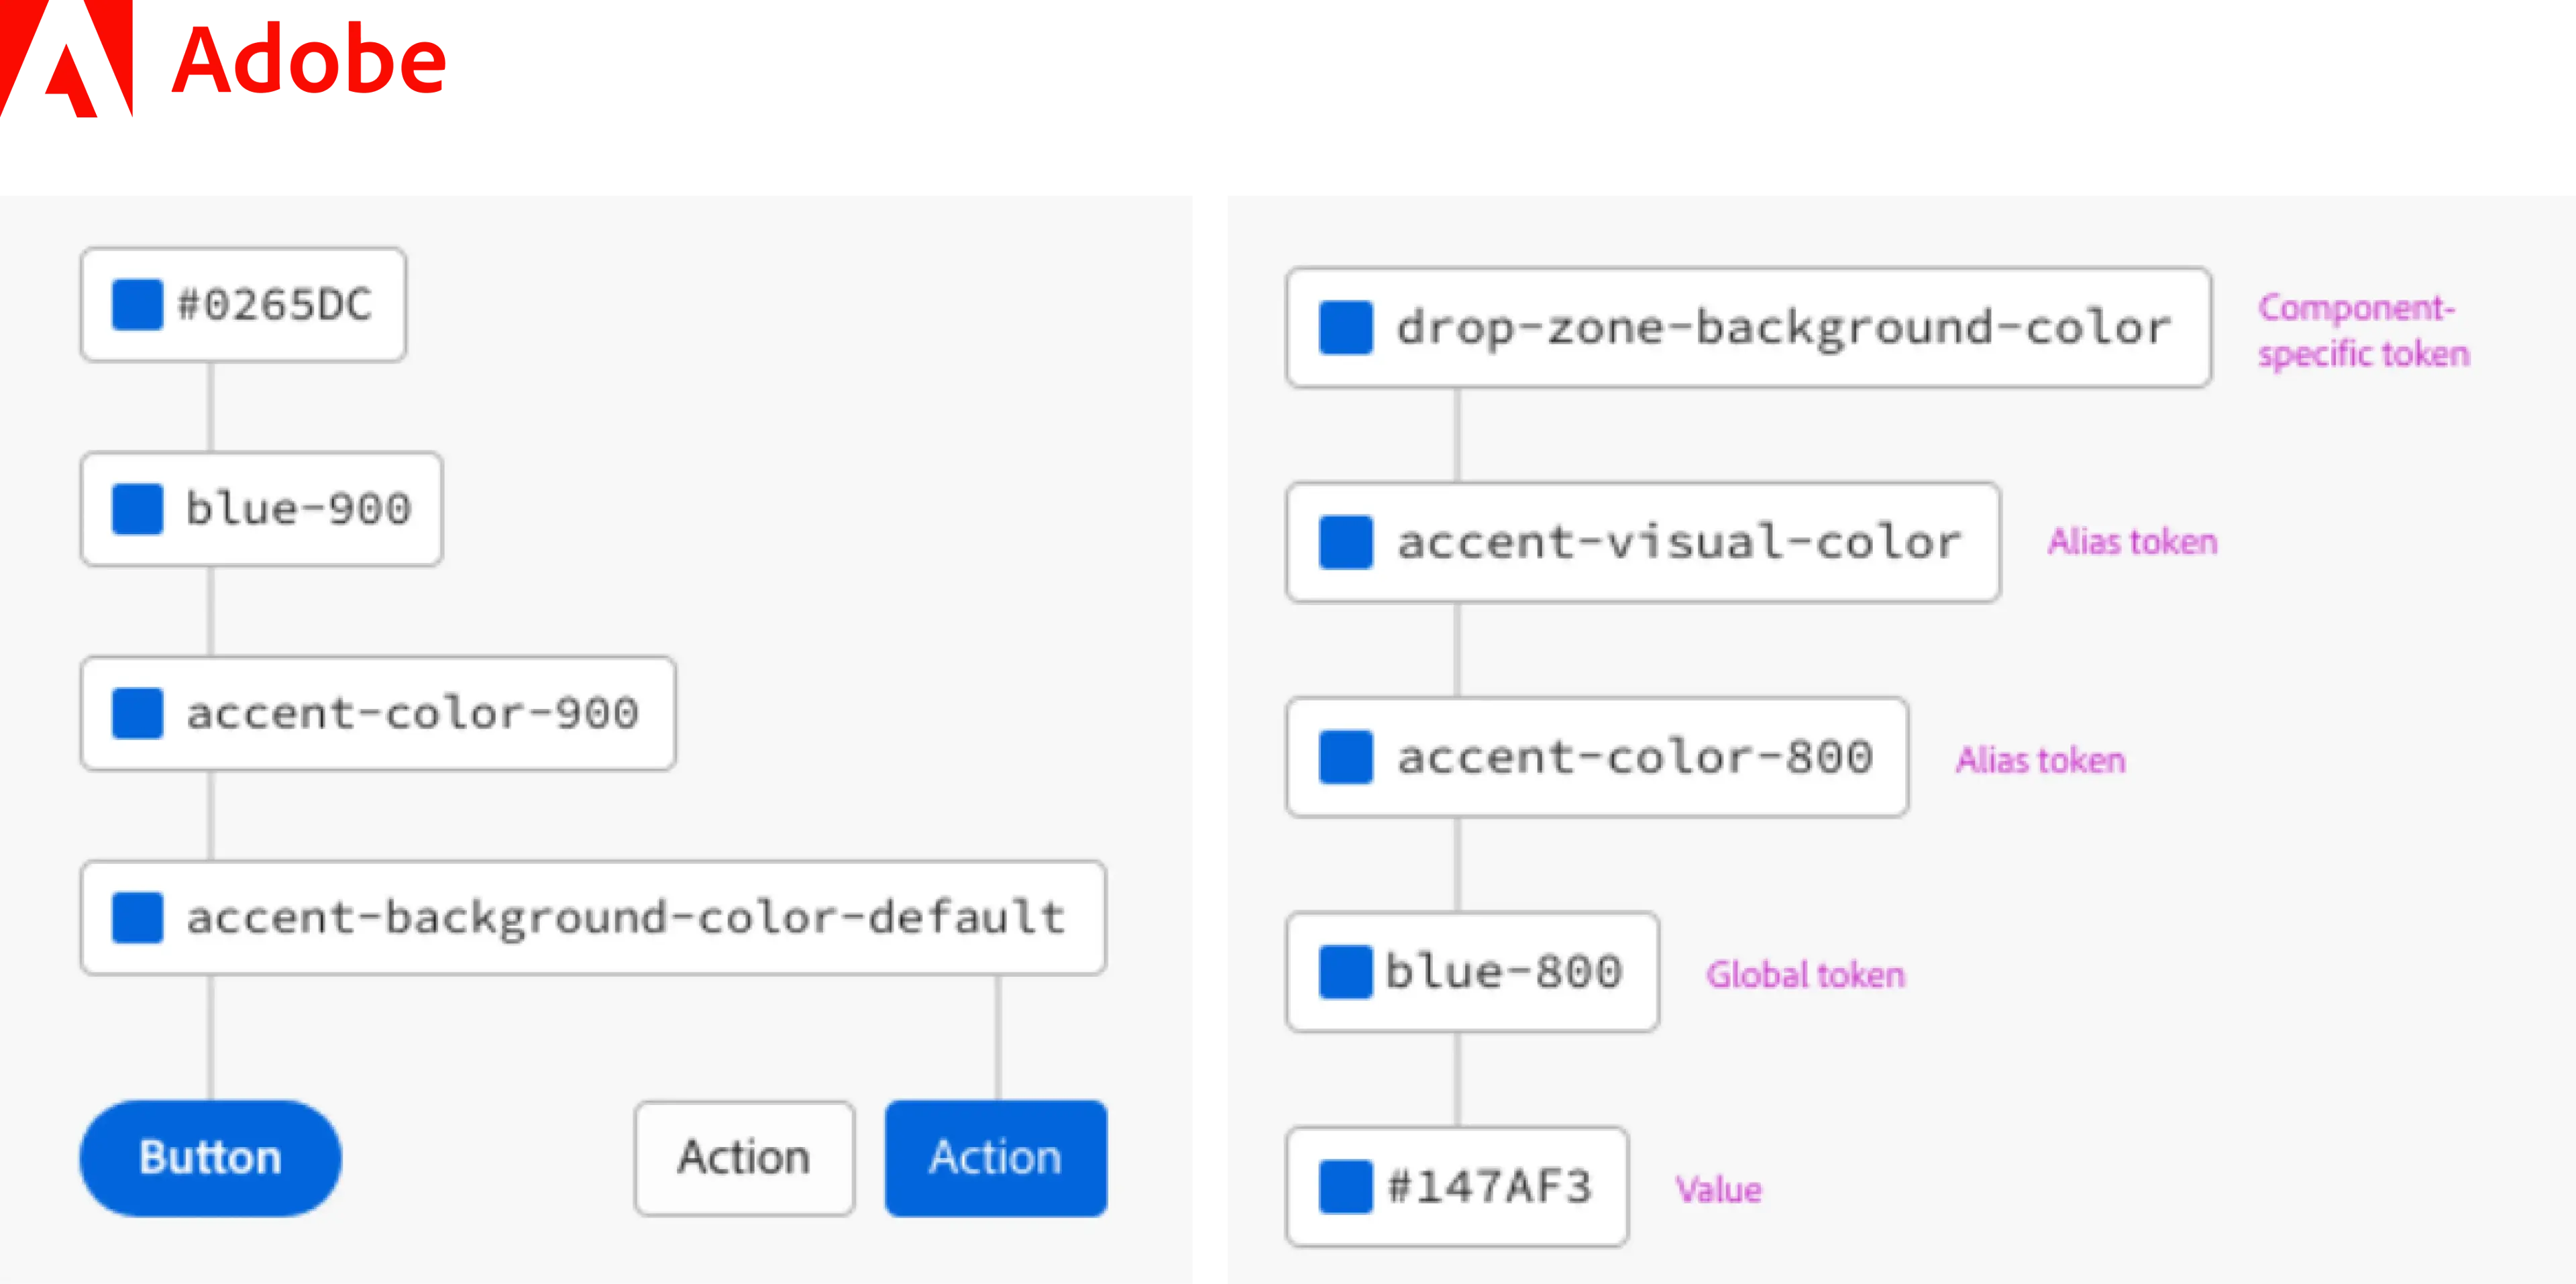The height and width of the screenshot is (1284, 2576).
Task: Click the pink Value label
Action: [x=1718, y=1189]
